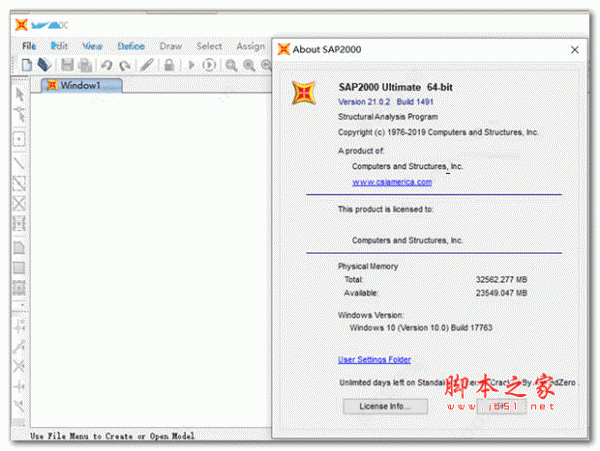Open the Assign menu

click(251, 46)
